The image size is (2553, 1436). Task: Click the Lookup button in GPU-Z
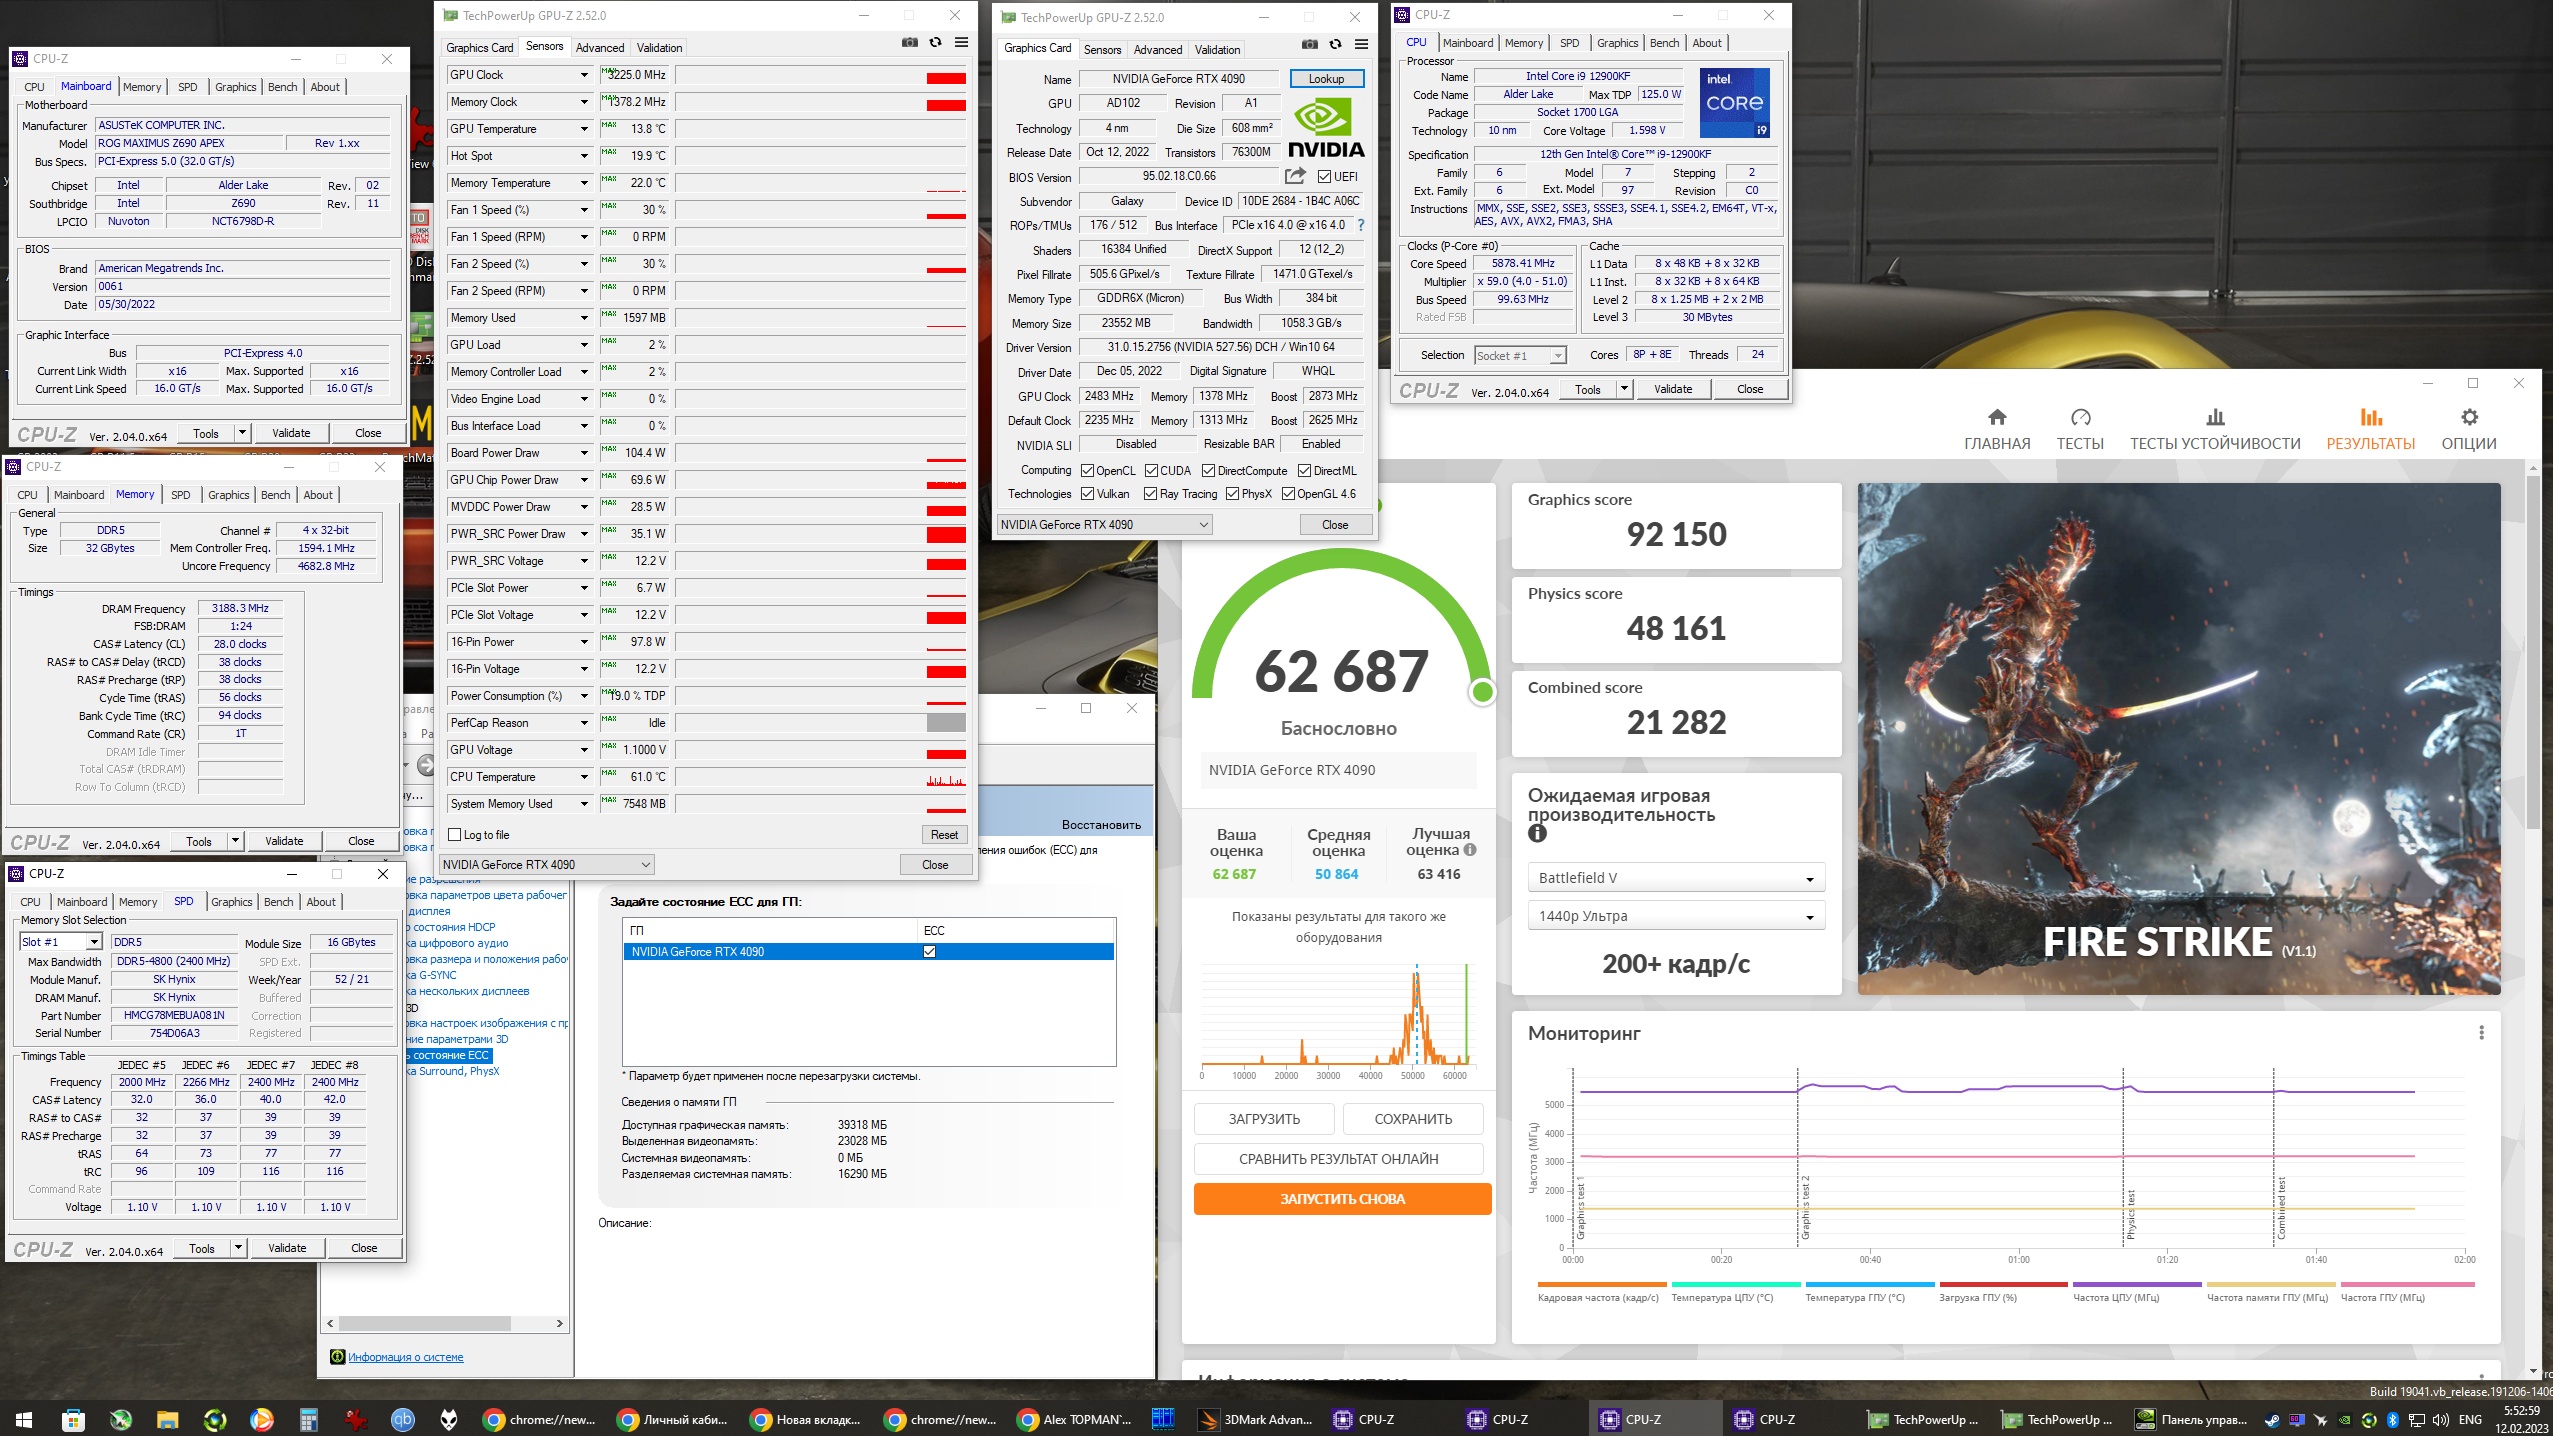[1326, 79]
